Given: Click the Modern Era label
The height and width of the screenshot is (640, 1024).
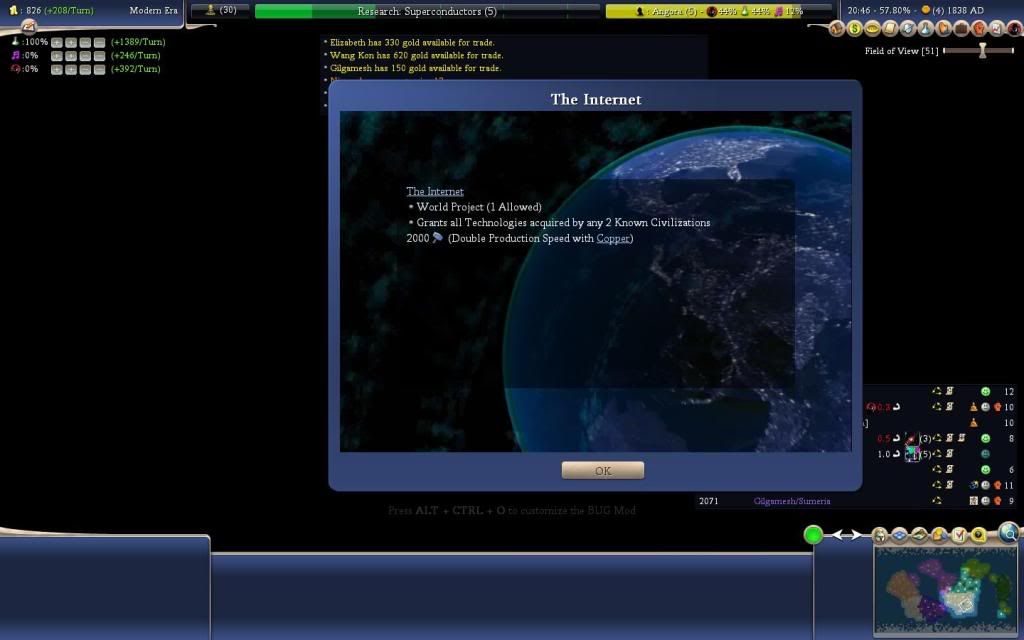Looking at the screenshot, I should (153, 10).
